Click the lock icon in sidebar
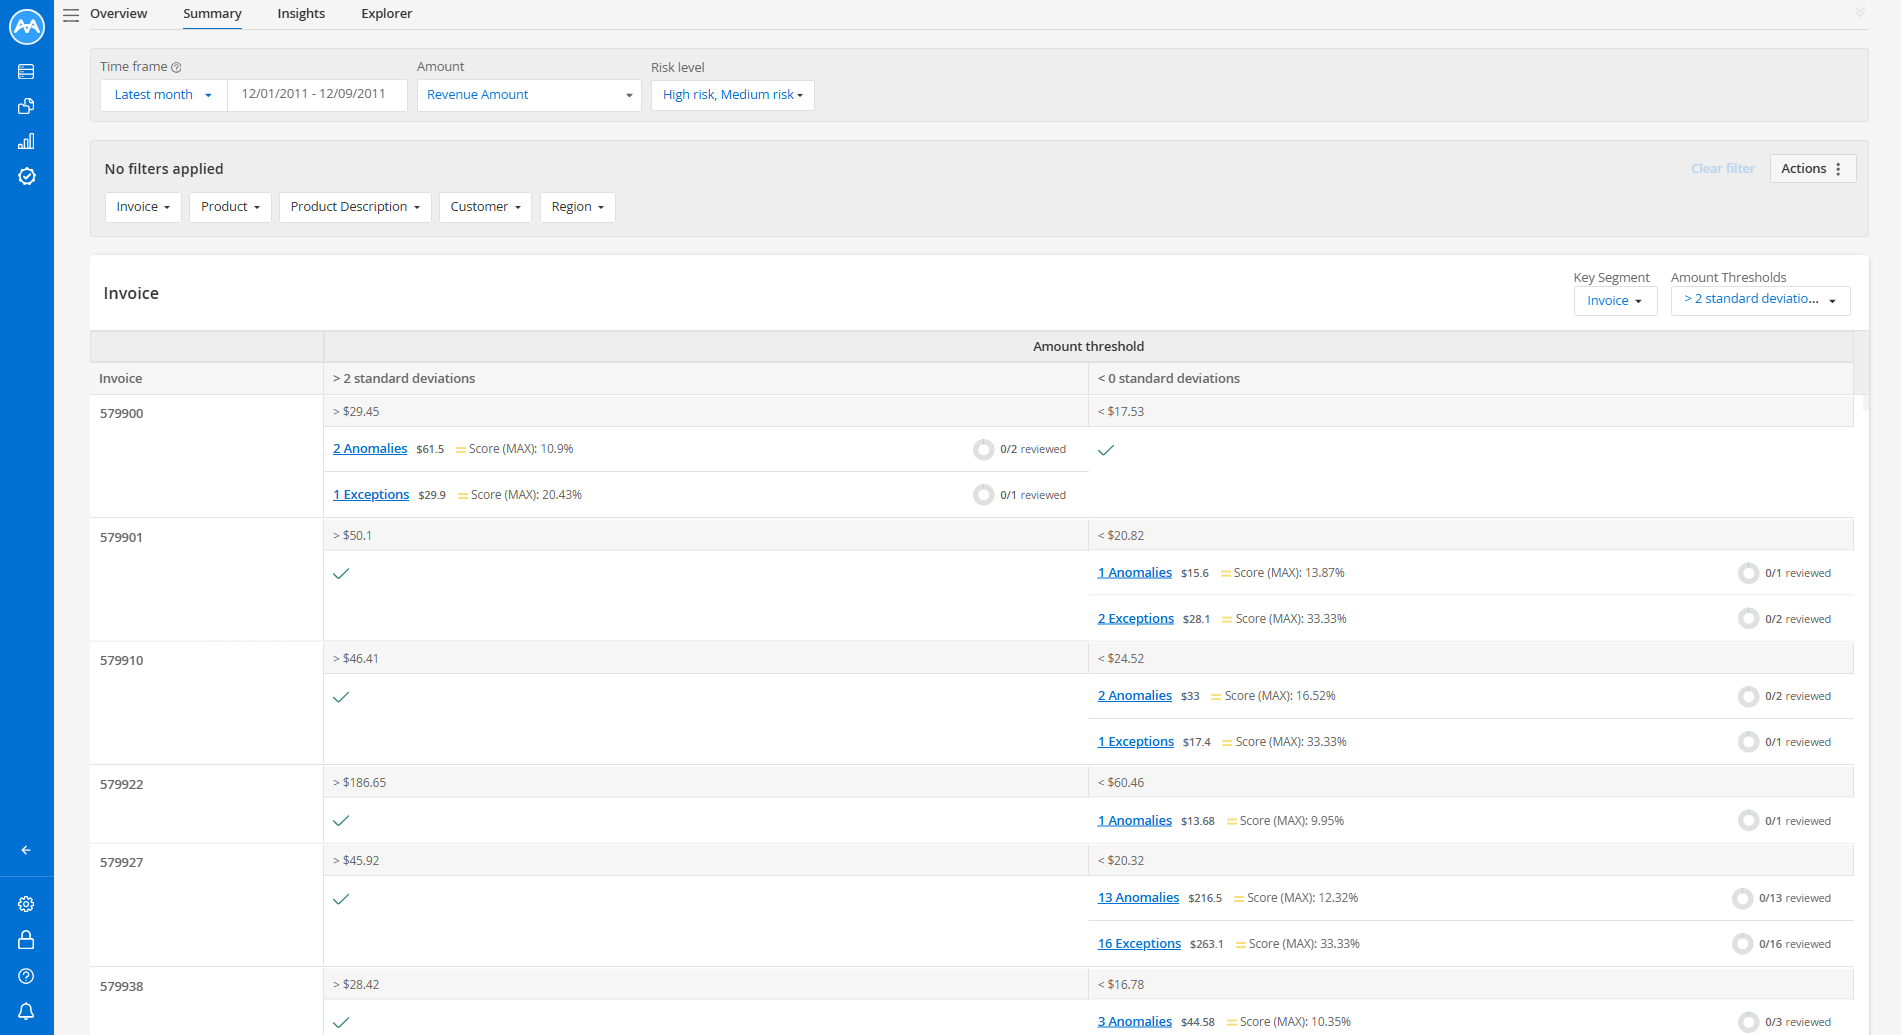This screenshot has width=1901, height=1035. 26,940
